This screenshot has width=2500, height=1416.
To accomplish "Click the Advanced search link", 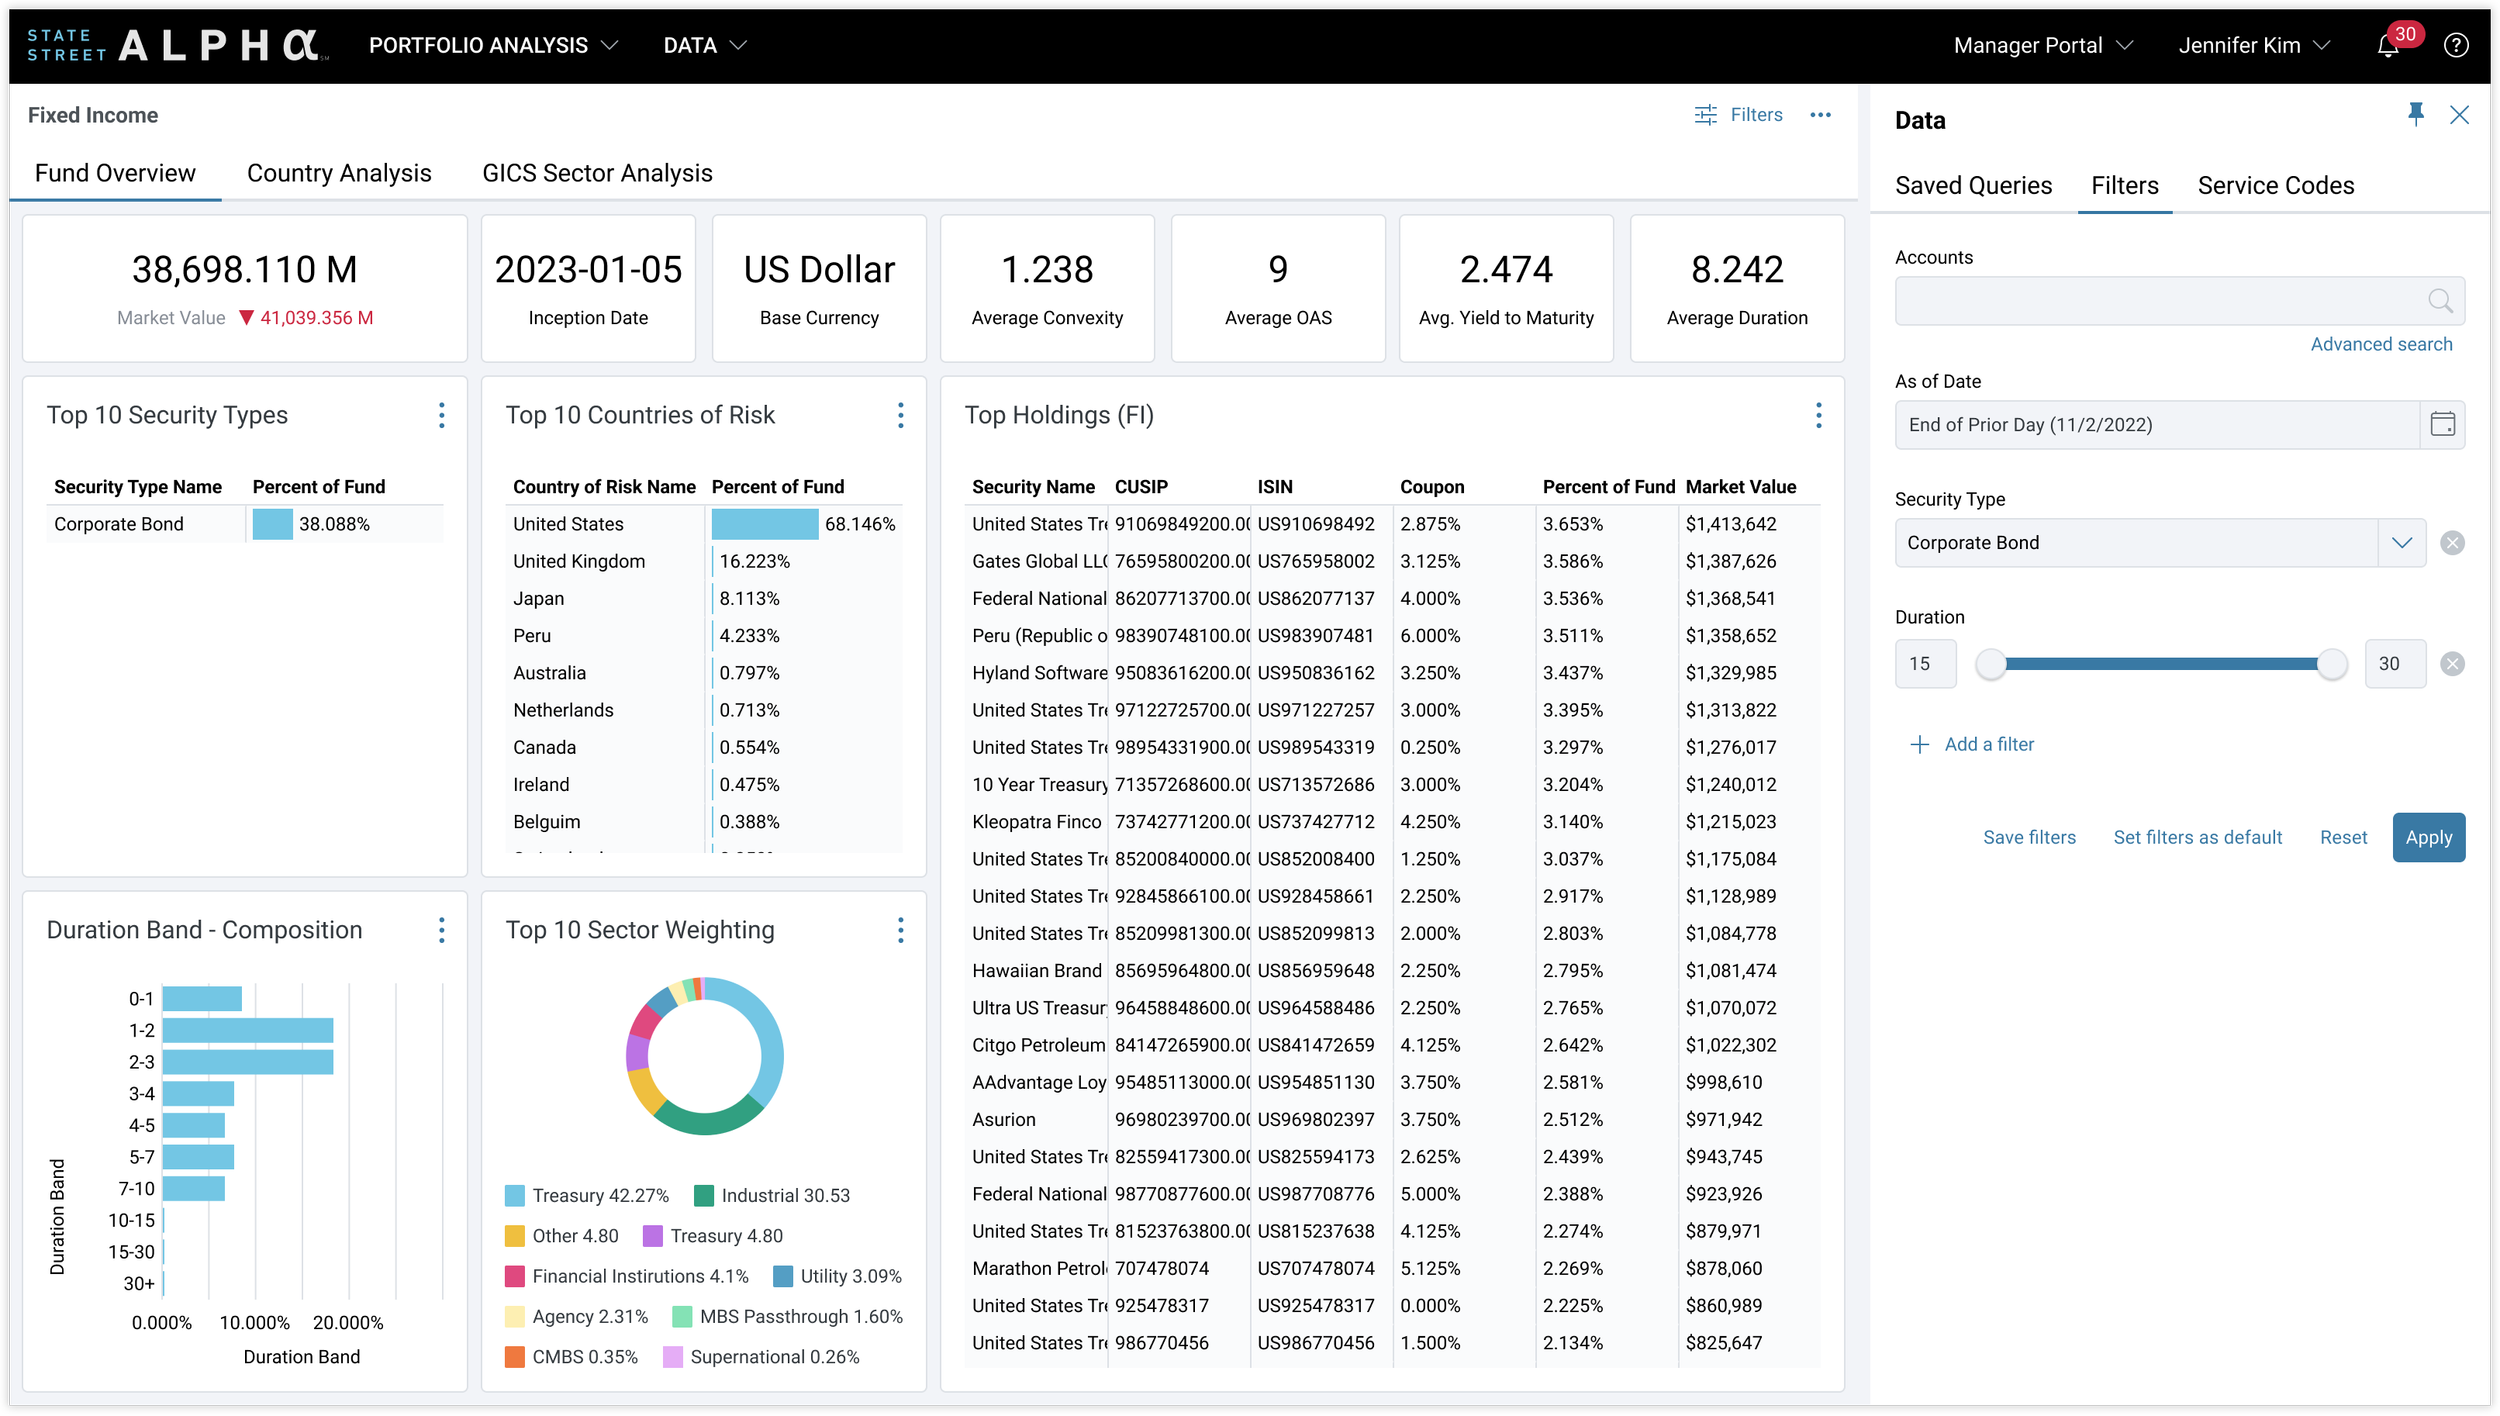I will point(2380,344).
